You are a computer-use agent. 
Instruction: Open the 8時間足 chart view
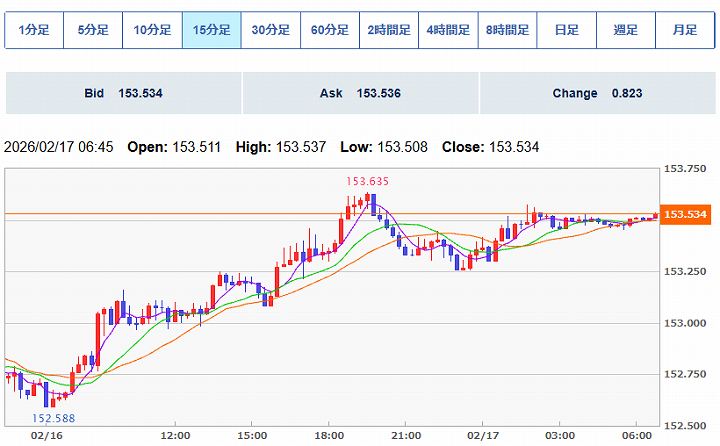(507, 30)
